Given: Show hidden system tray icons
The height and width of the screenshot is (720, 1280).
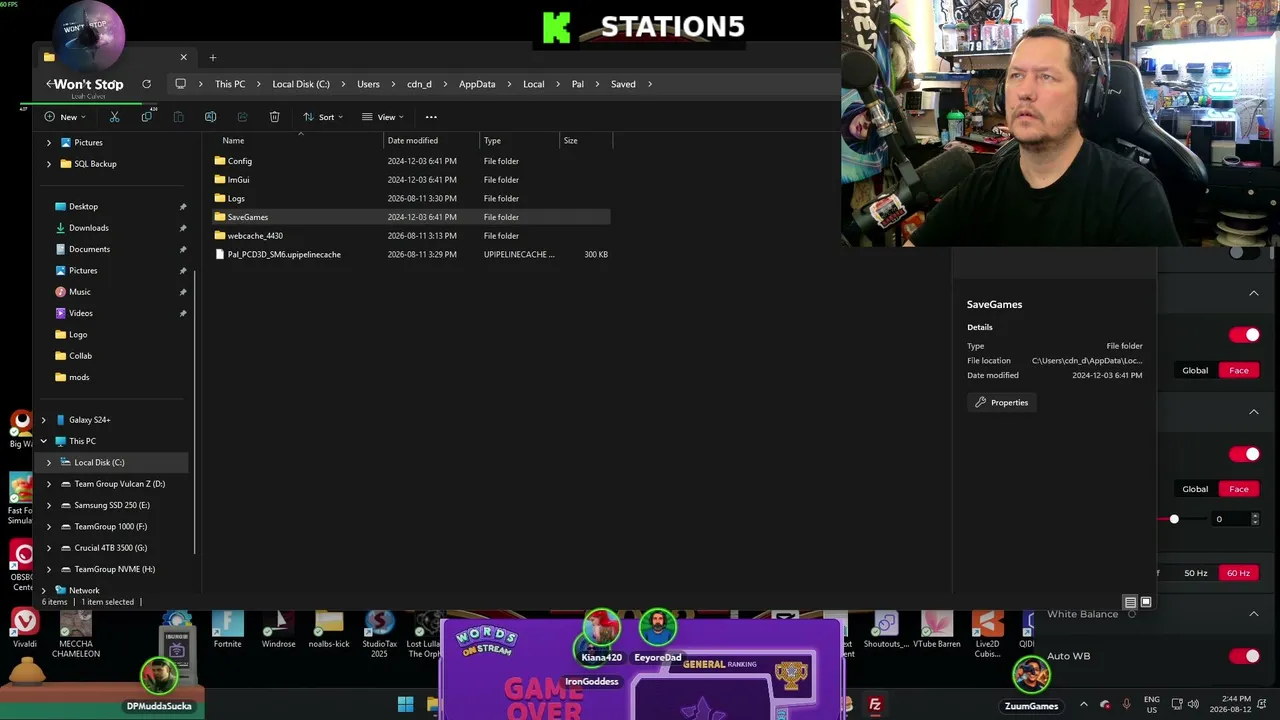Looking at the screenshot, I should point(1083,705).
